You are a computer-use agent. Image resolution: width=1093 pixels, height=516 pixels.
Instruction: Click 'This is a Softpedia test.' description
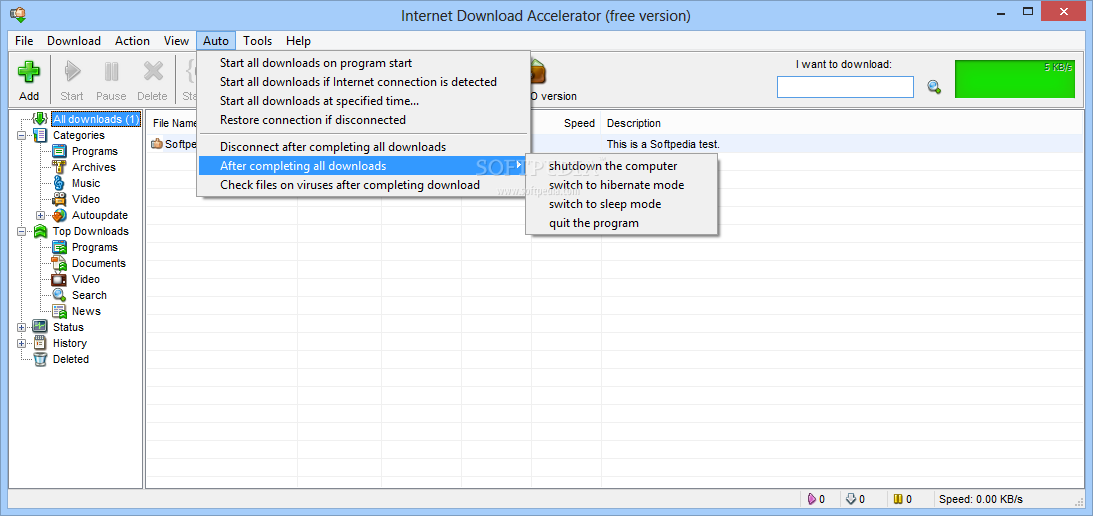pyautogui.click(x=663, y=144)
